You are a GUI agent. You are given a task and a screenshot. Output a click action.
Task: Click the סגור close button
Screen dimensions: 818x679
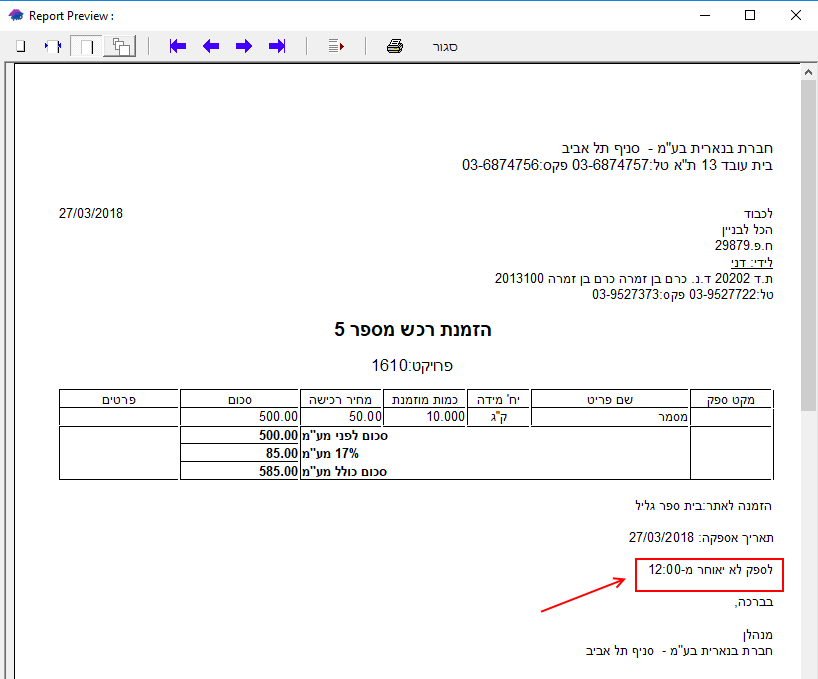click(445, 47)
